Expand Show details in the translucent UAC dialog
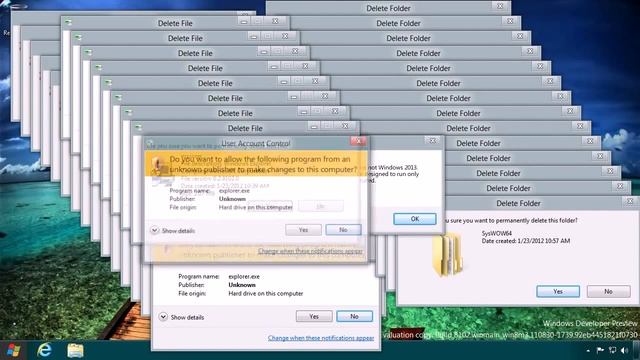This screenshot has height=360, width=640. (173, 231)
